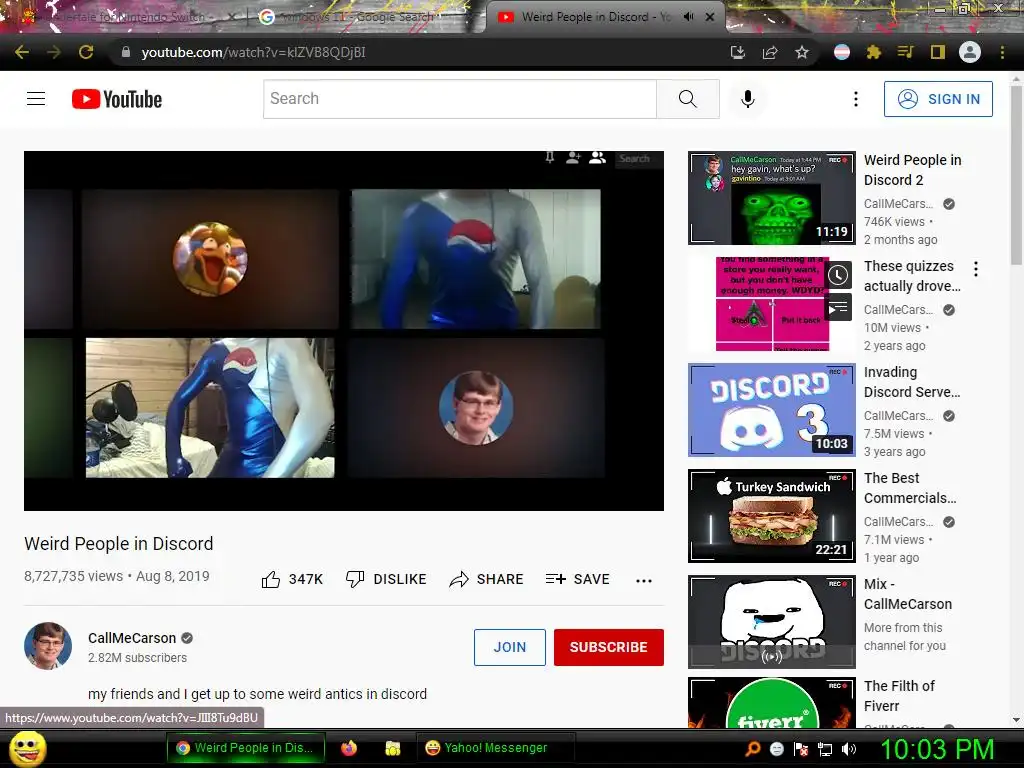Open the media controls playlist icon
The image size is (1024, 768).
(906, 52)
